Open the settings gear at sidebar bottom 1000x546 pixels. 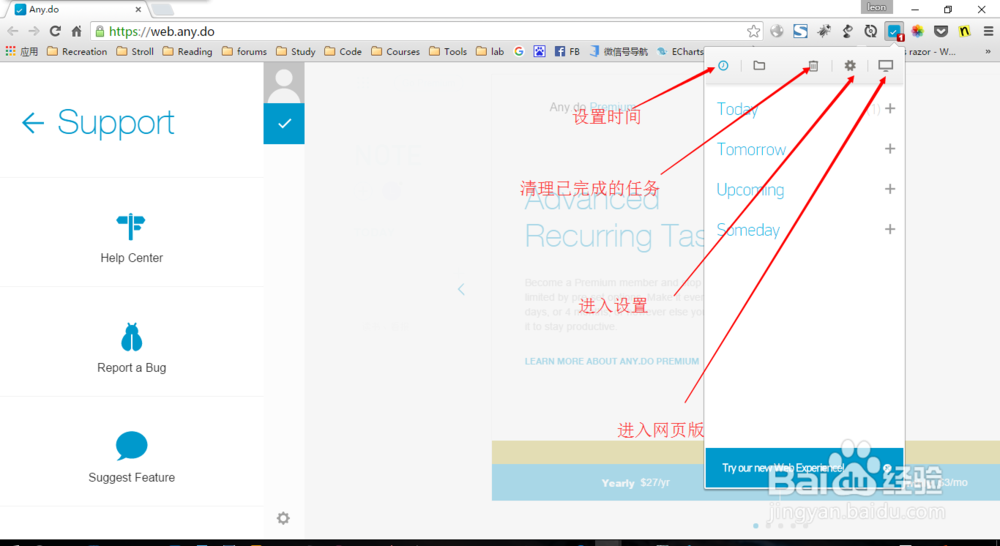pyautogui.click(x=283, y=518)
